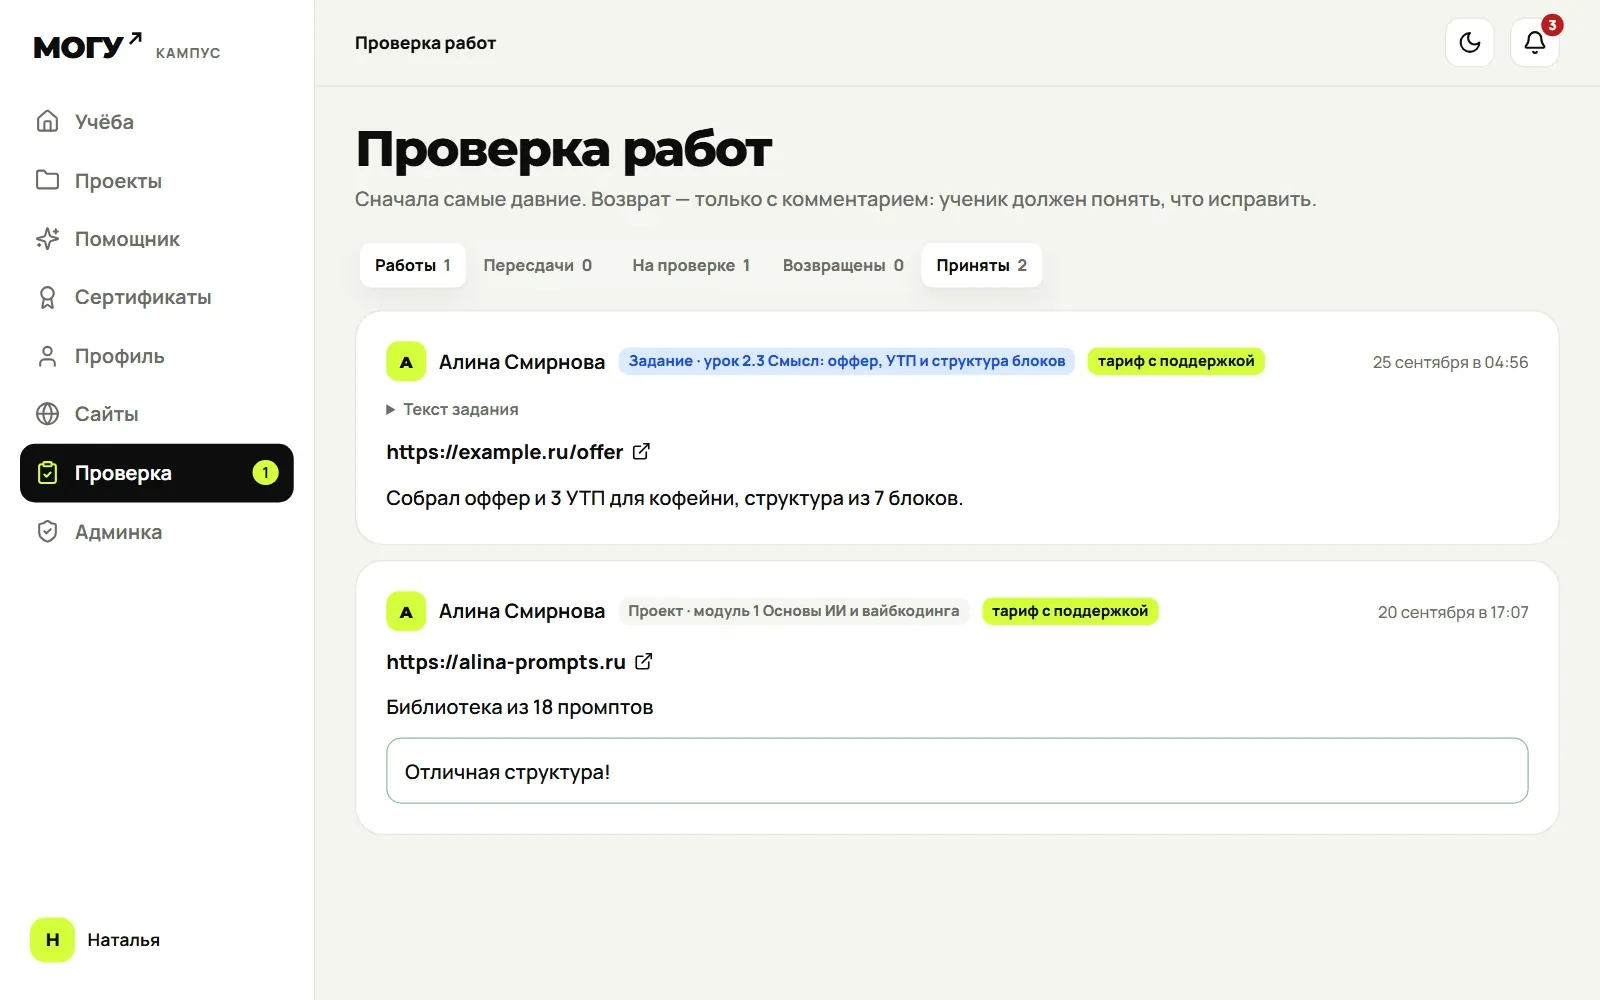Image resolution: width=1600 pixels, height=1000 pixels.
Task: Switch to the Возвращены tab
Action: [843, 265]
